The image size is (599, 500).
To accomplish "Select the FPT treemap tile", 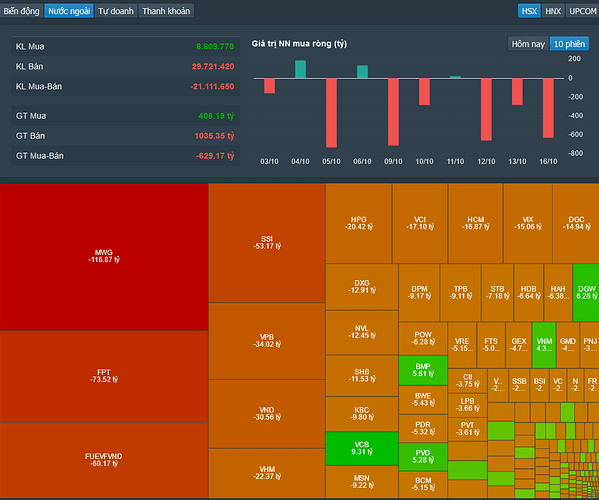I will coord(104,376).
